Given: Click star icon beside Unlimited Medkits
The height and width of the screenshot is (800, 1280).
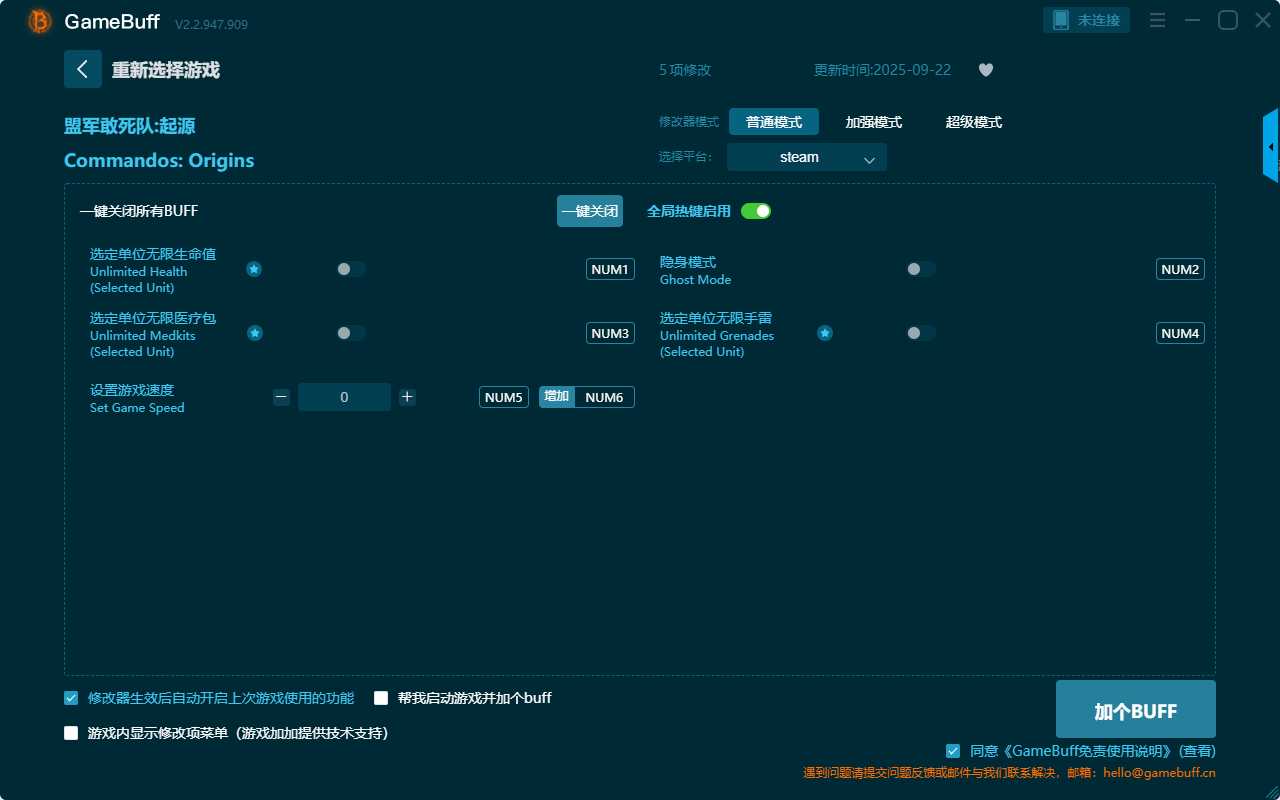Looking at the screenshot, I should tap(255, 333).
